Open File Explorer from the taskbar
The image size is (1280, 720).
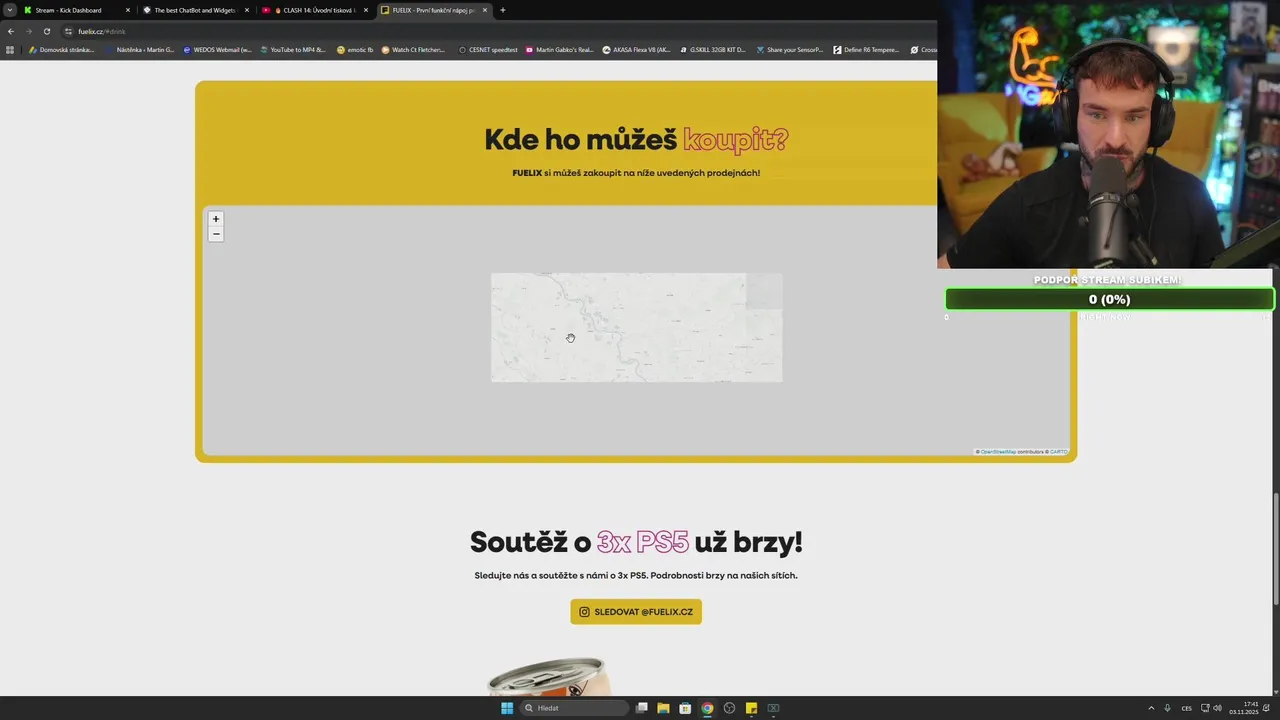pyautogui.click(x=663, y=708)
